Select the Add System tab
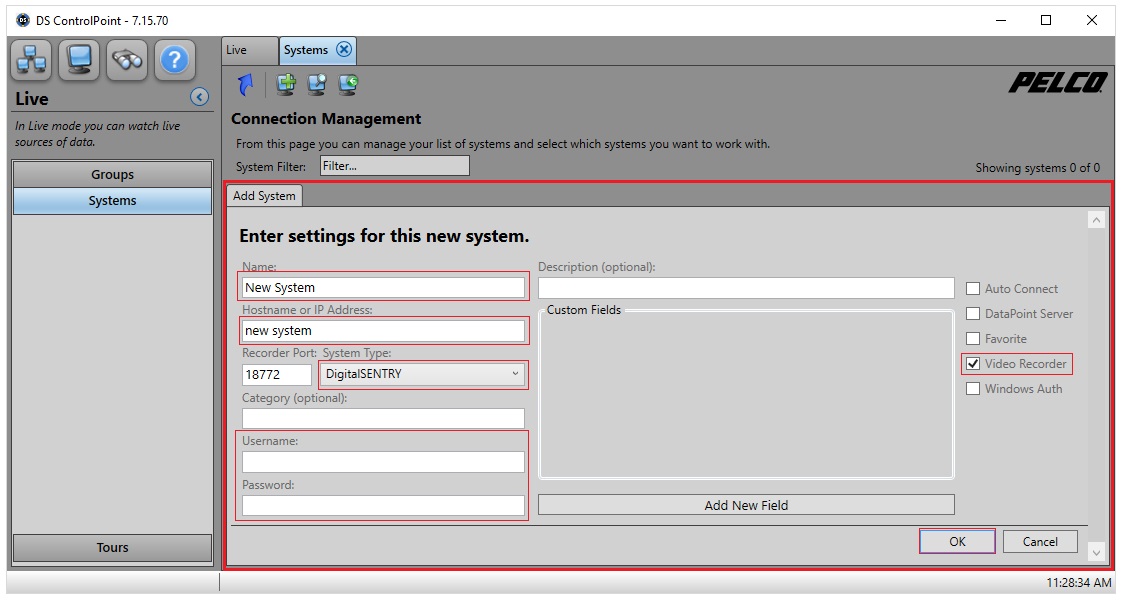Screen dimensions: 1121x602 pyautogui.click(x=264, y=195)
